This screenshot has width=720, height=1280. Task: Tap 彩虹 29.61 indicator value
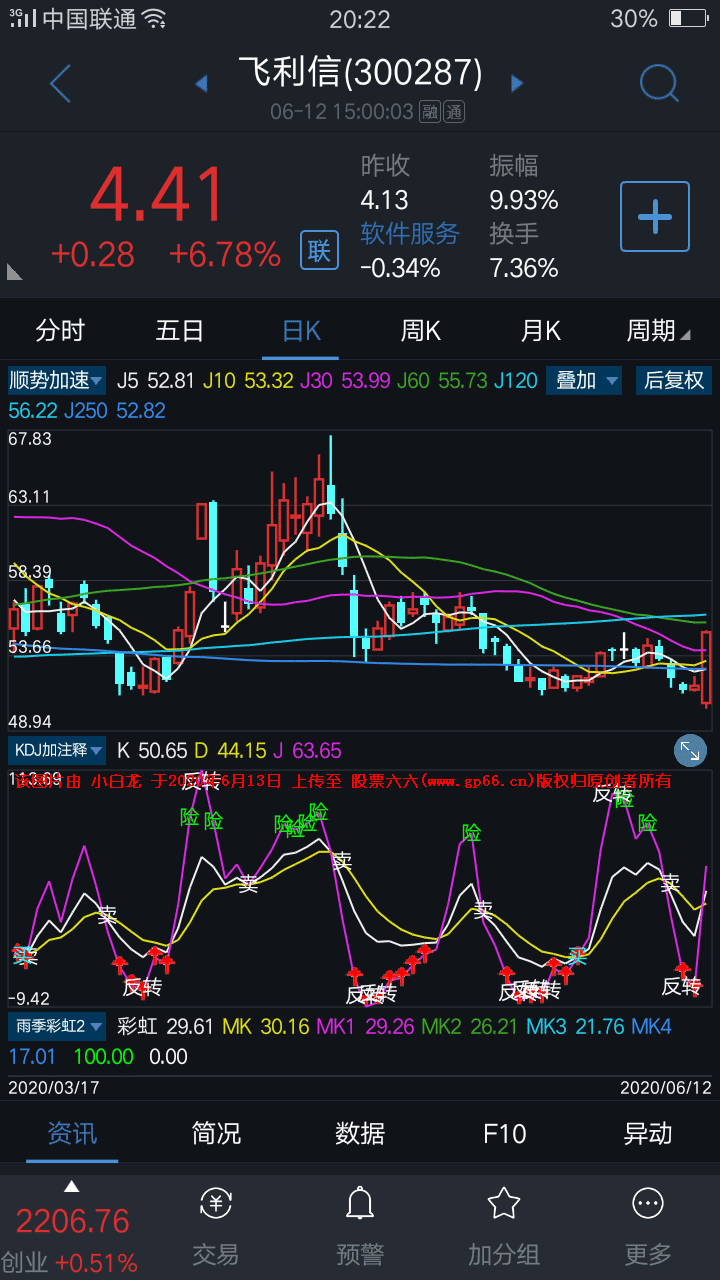coord(165,1026)
